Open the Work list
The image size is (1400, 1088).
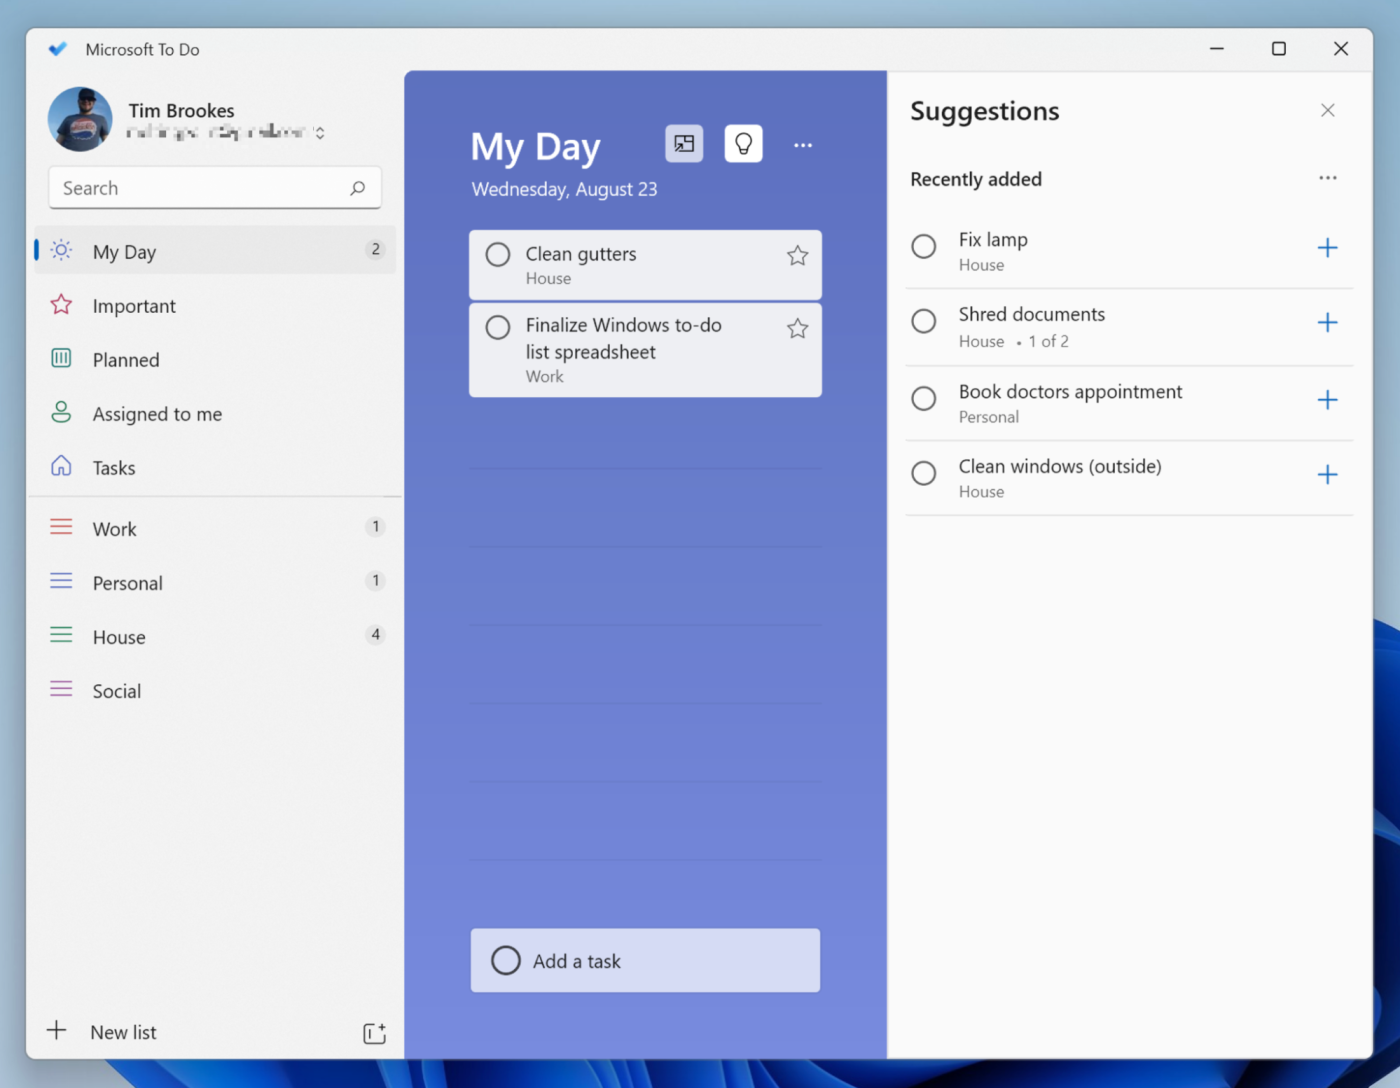[215, 528]
